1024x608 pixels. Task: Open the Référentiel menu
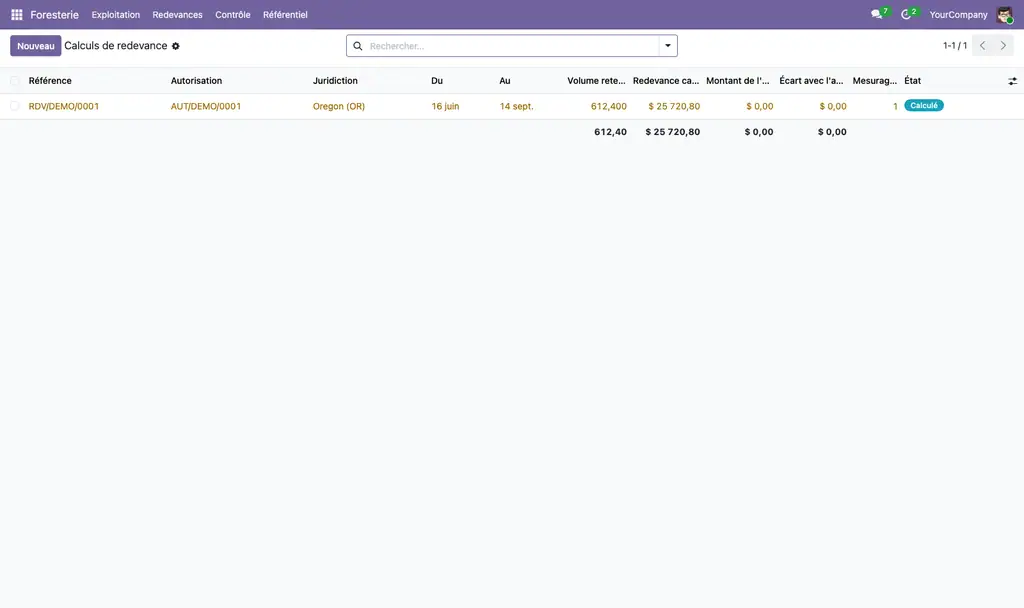(285, 14)
